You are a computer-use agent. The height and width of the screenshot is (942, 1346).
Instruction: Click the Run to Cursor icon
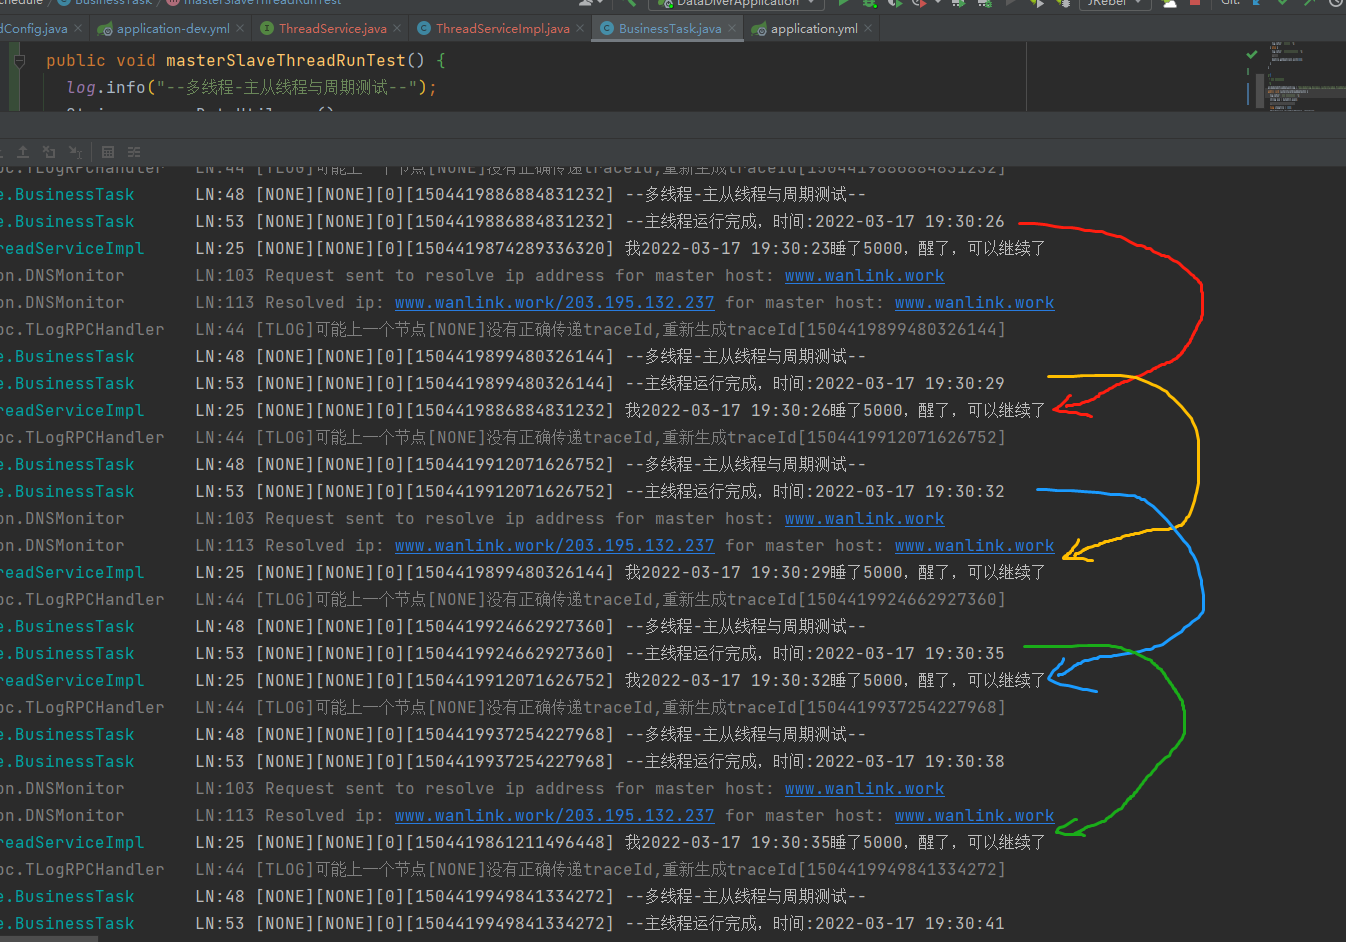pyautogui.click(x=76, y=152)
